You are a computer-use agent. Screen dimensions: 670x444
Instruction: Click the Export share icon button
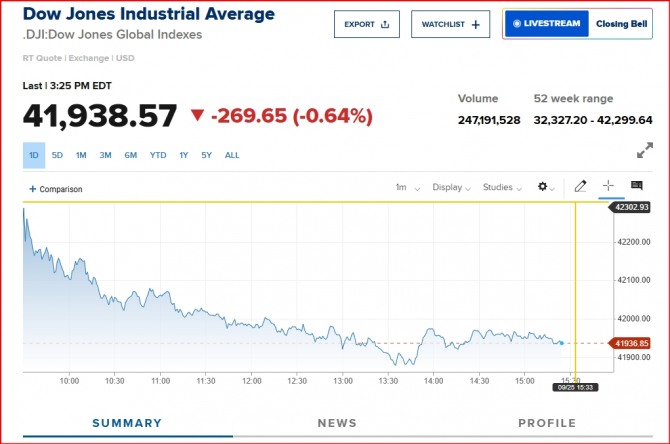coord(367,24)
